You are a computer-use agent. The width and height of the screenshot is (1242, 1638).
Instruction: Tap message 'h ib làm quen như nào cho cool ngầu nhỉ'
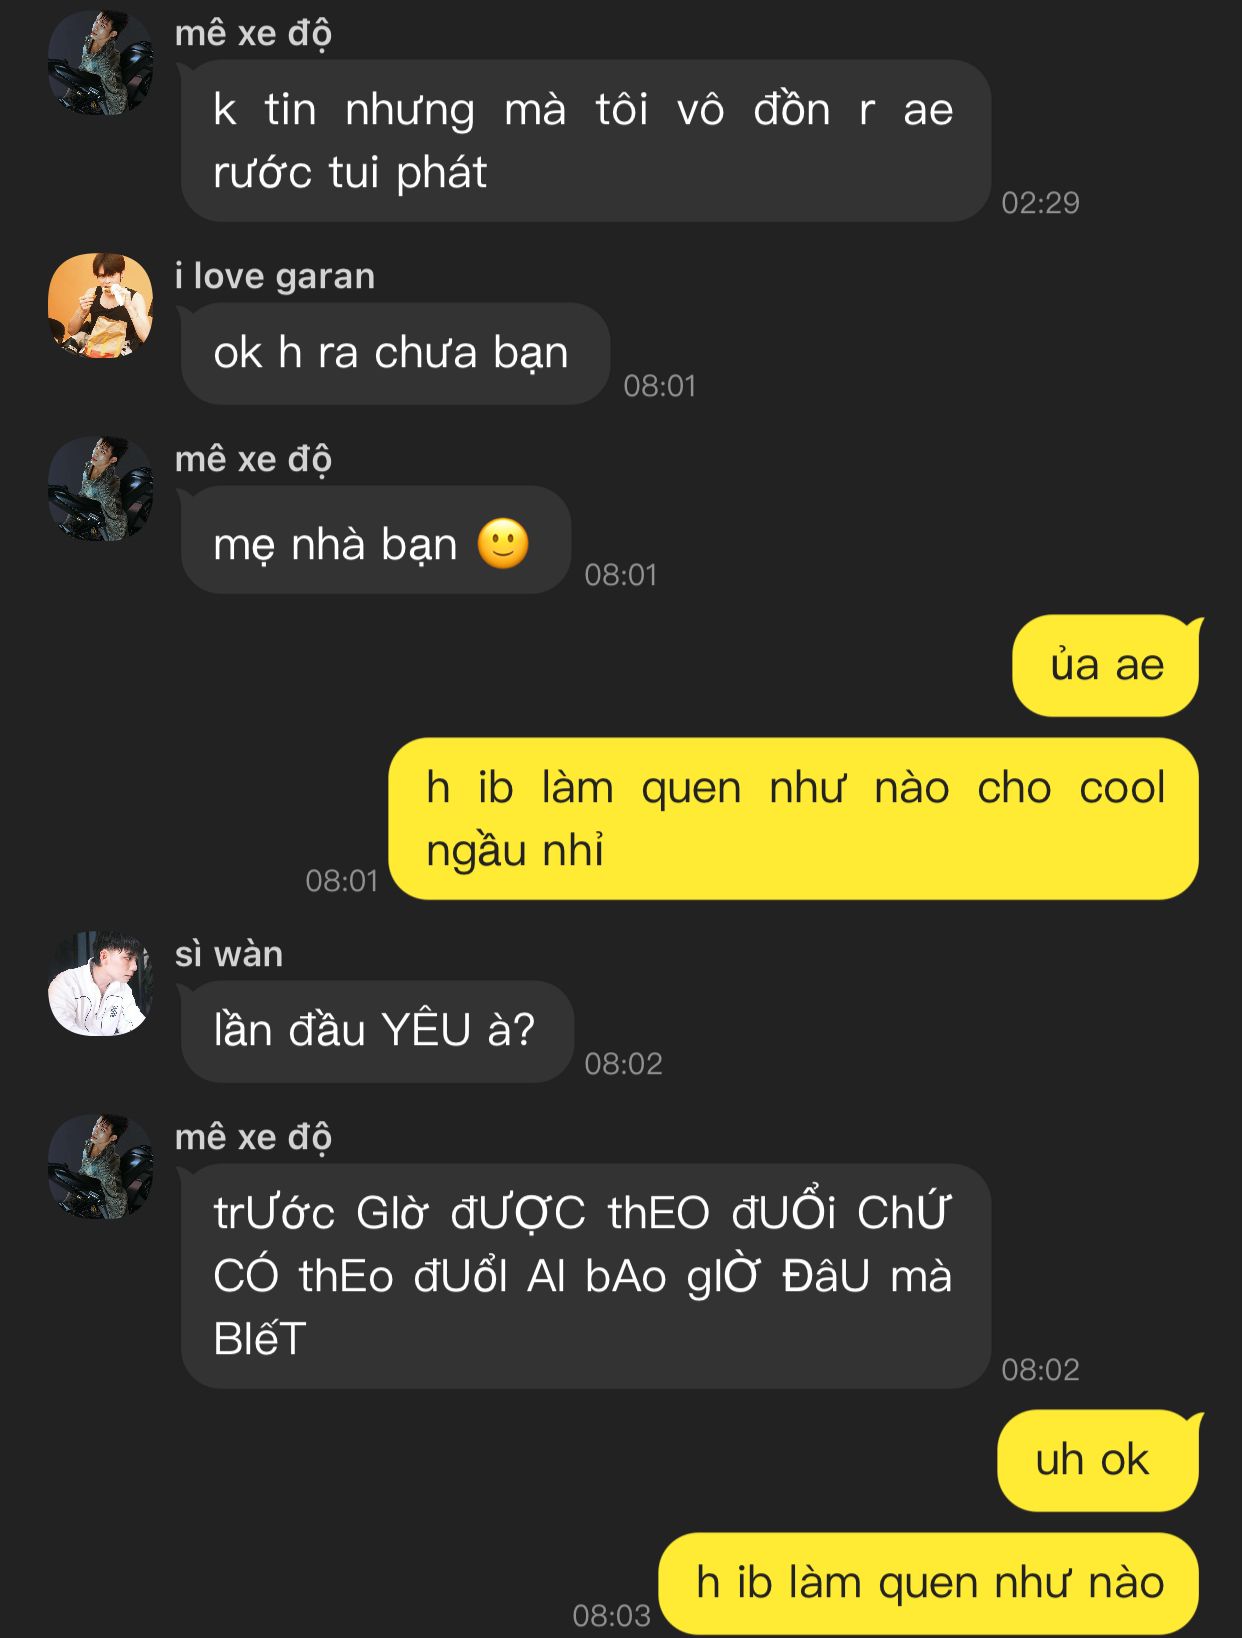pos(794,818)
